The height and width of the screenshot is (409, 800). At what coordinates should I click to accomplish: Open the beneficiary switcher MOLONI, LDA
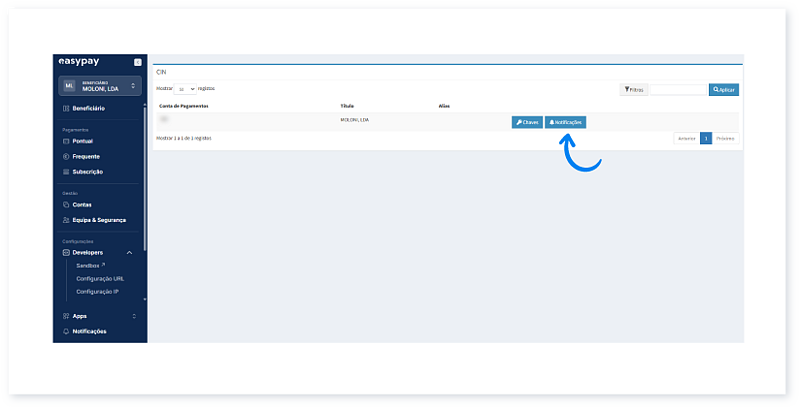[100, 87]
